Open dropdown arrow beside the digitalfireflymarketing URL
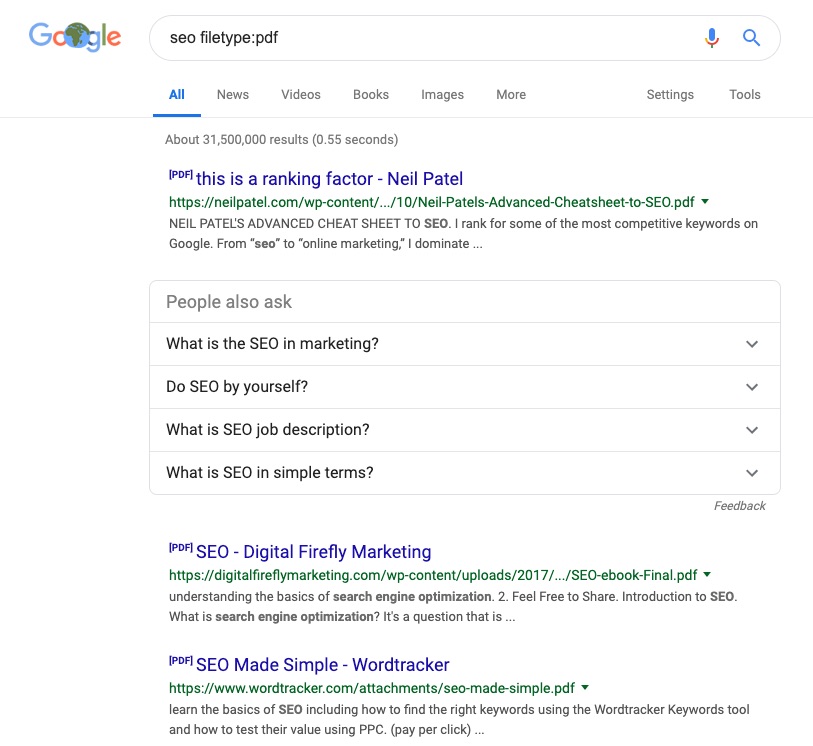Image resolution: width=813 pixels, height=746 pixels. pos(707,574)
